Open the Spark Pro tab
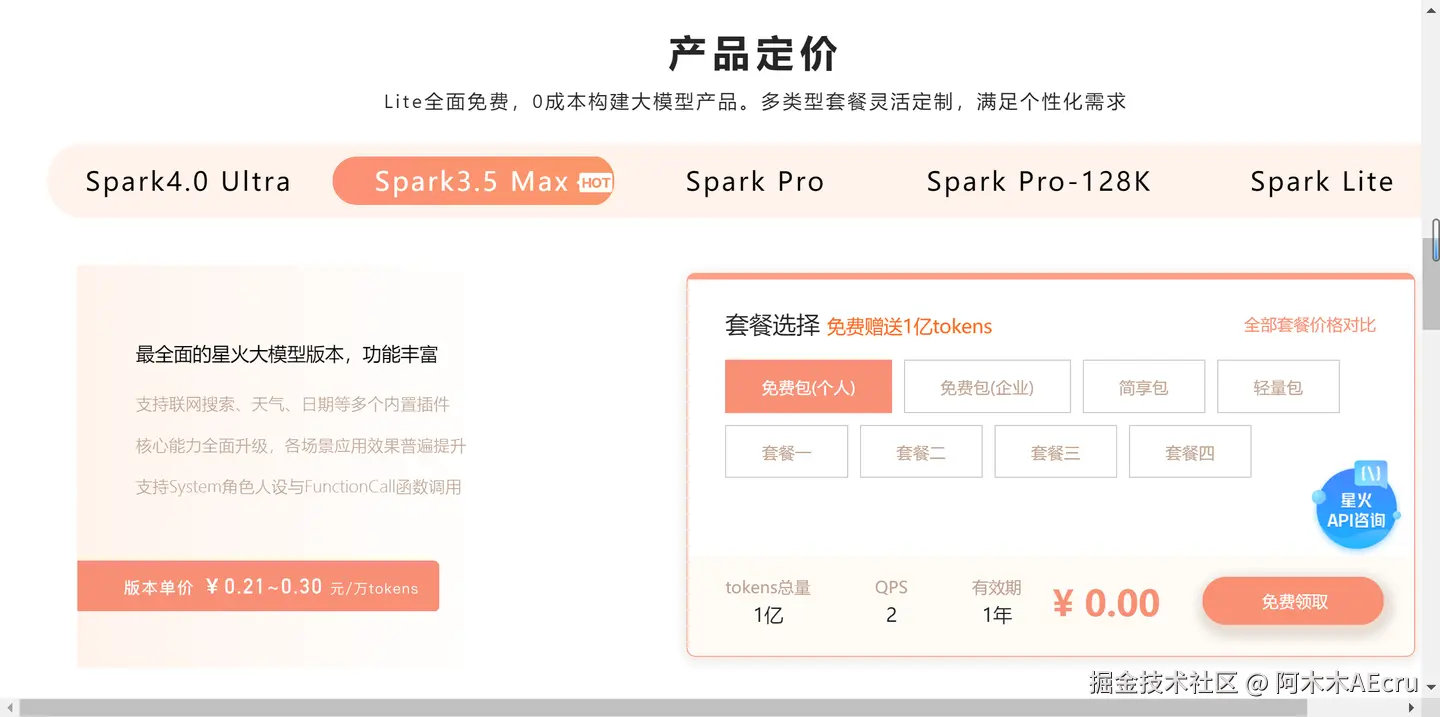Screen dimensions: 1440x717 tap(755, 181)
